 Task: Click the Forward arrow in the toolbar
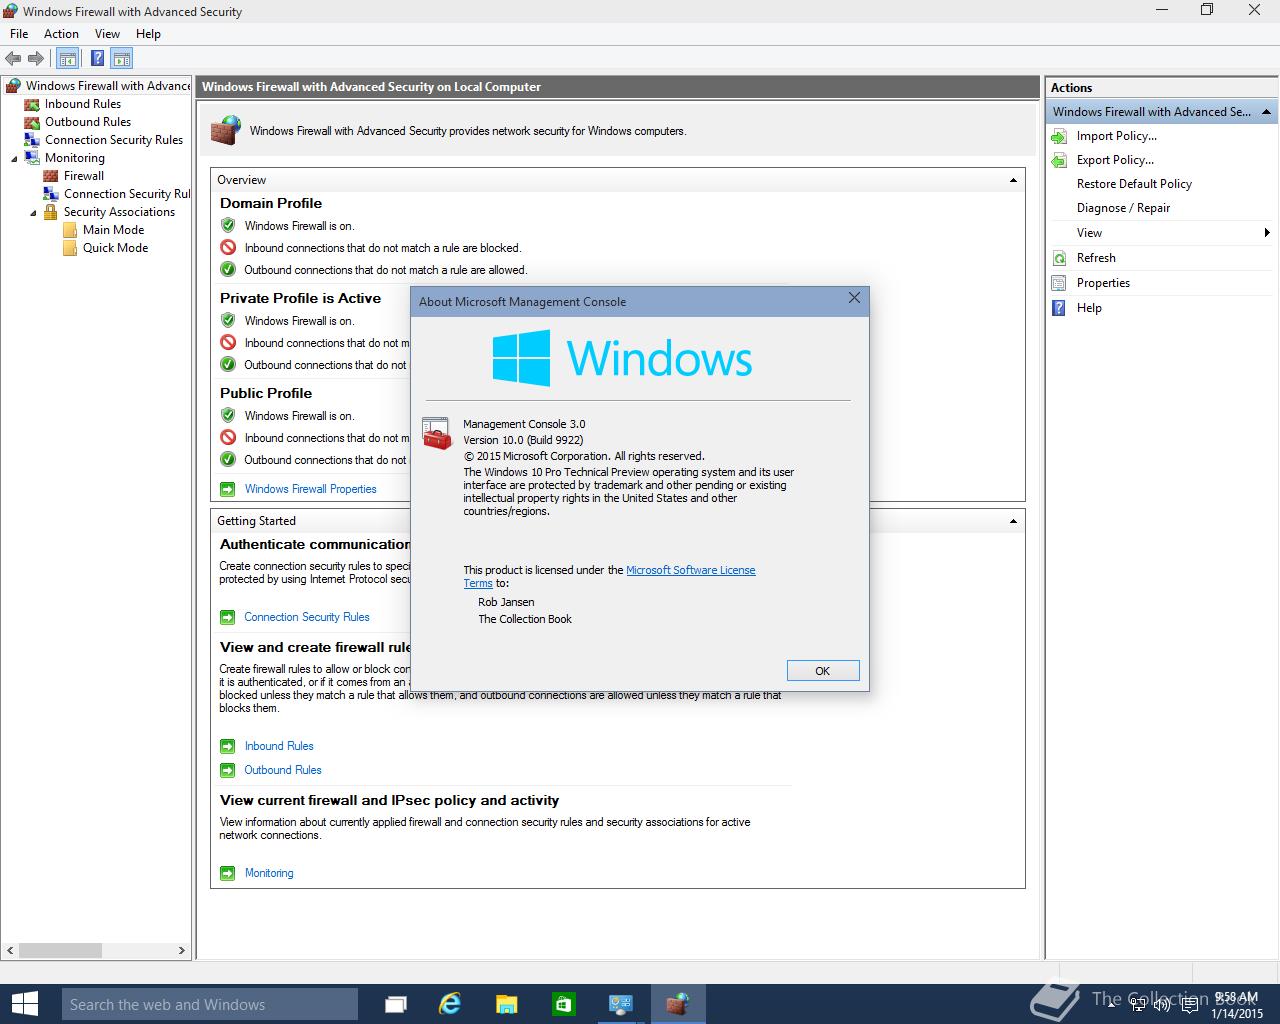click(x=36, y=59)
